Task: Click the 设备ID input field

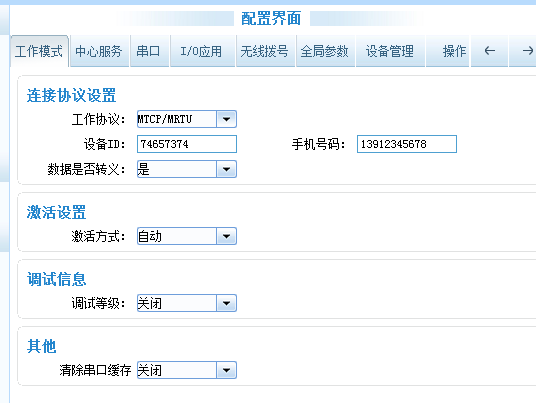Action: [x=187, y=144]
